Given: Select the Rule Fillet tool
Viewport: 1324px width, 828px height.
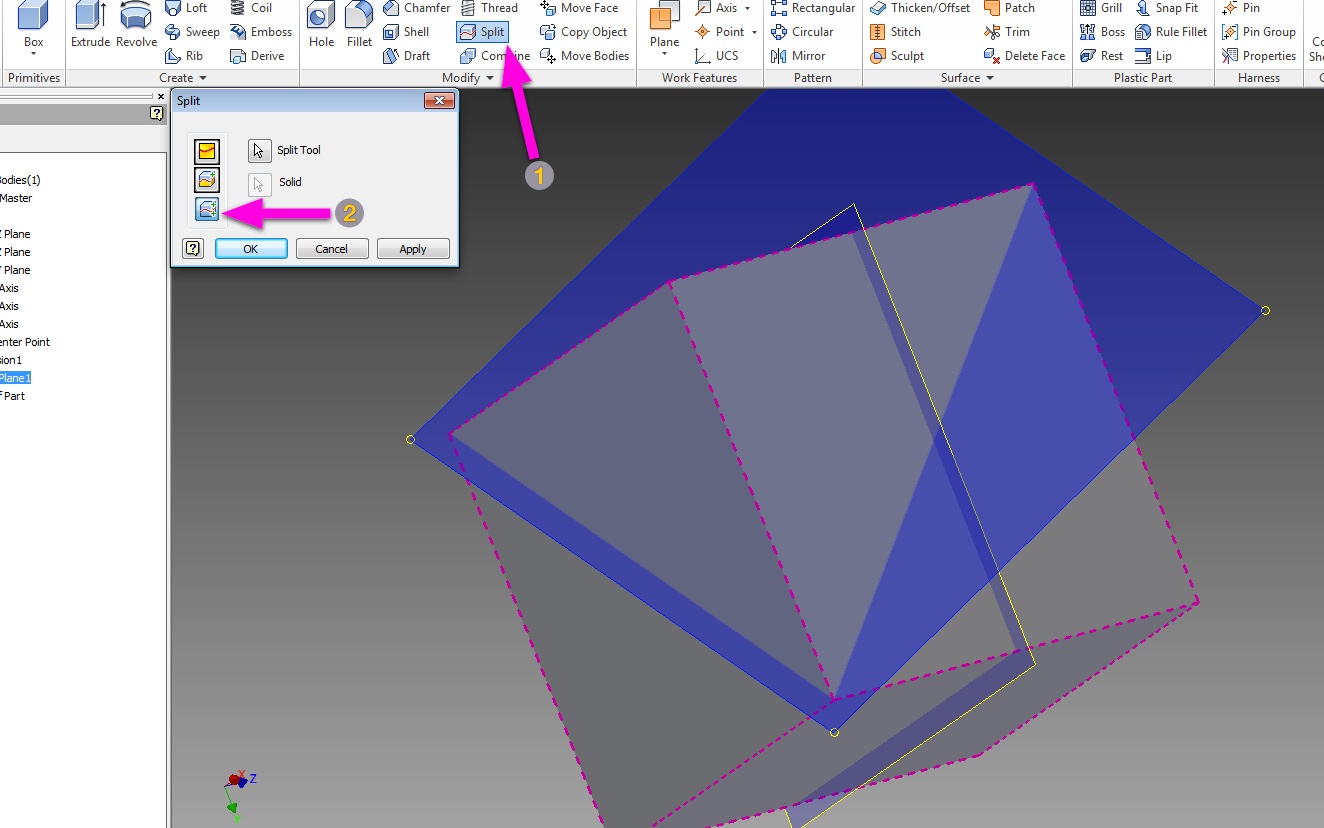Looking at the screenshot, I should point(1171,32).
